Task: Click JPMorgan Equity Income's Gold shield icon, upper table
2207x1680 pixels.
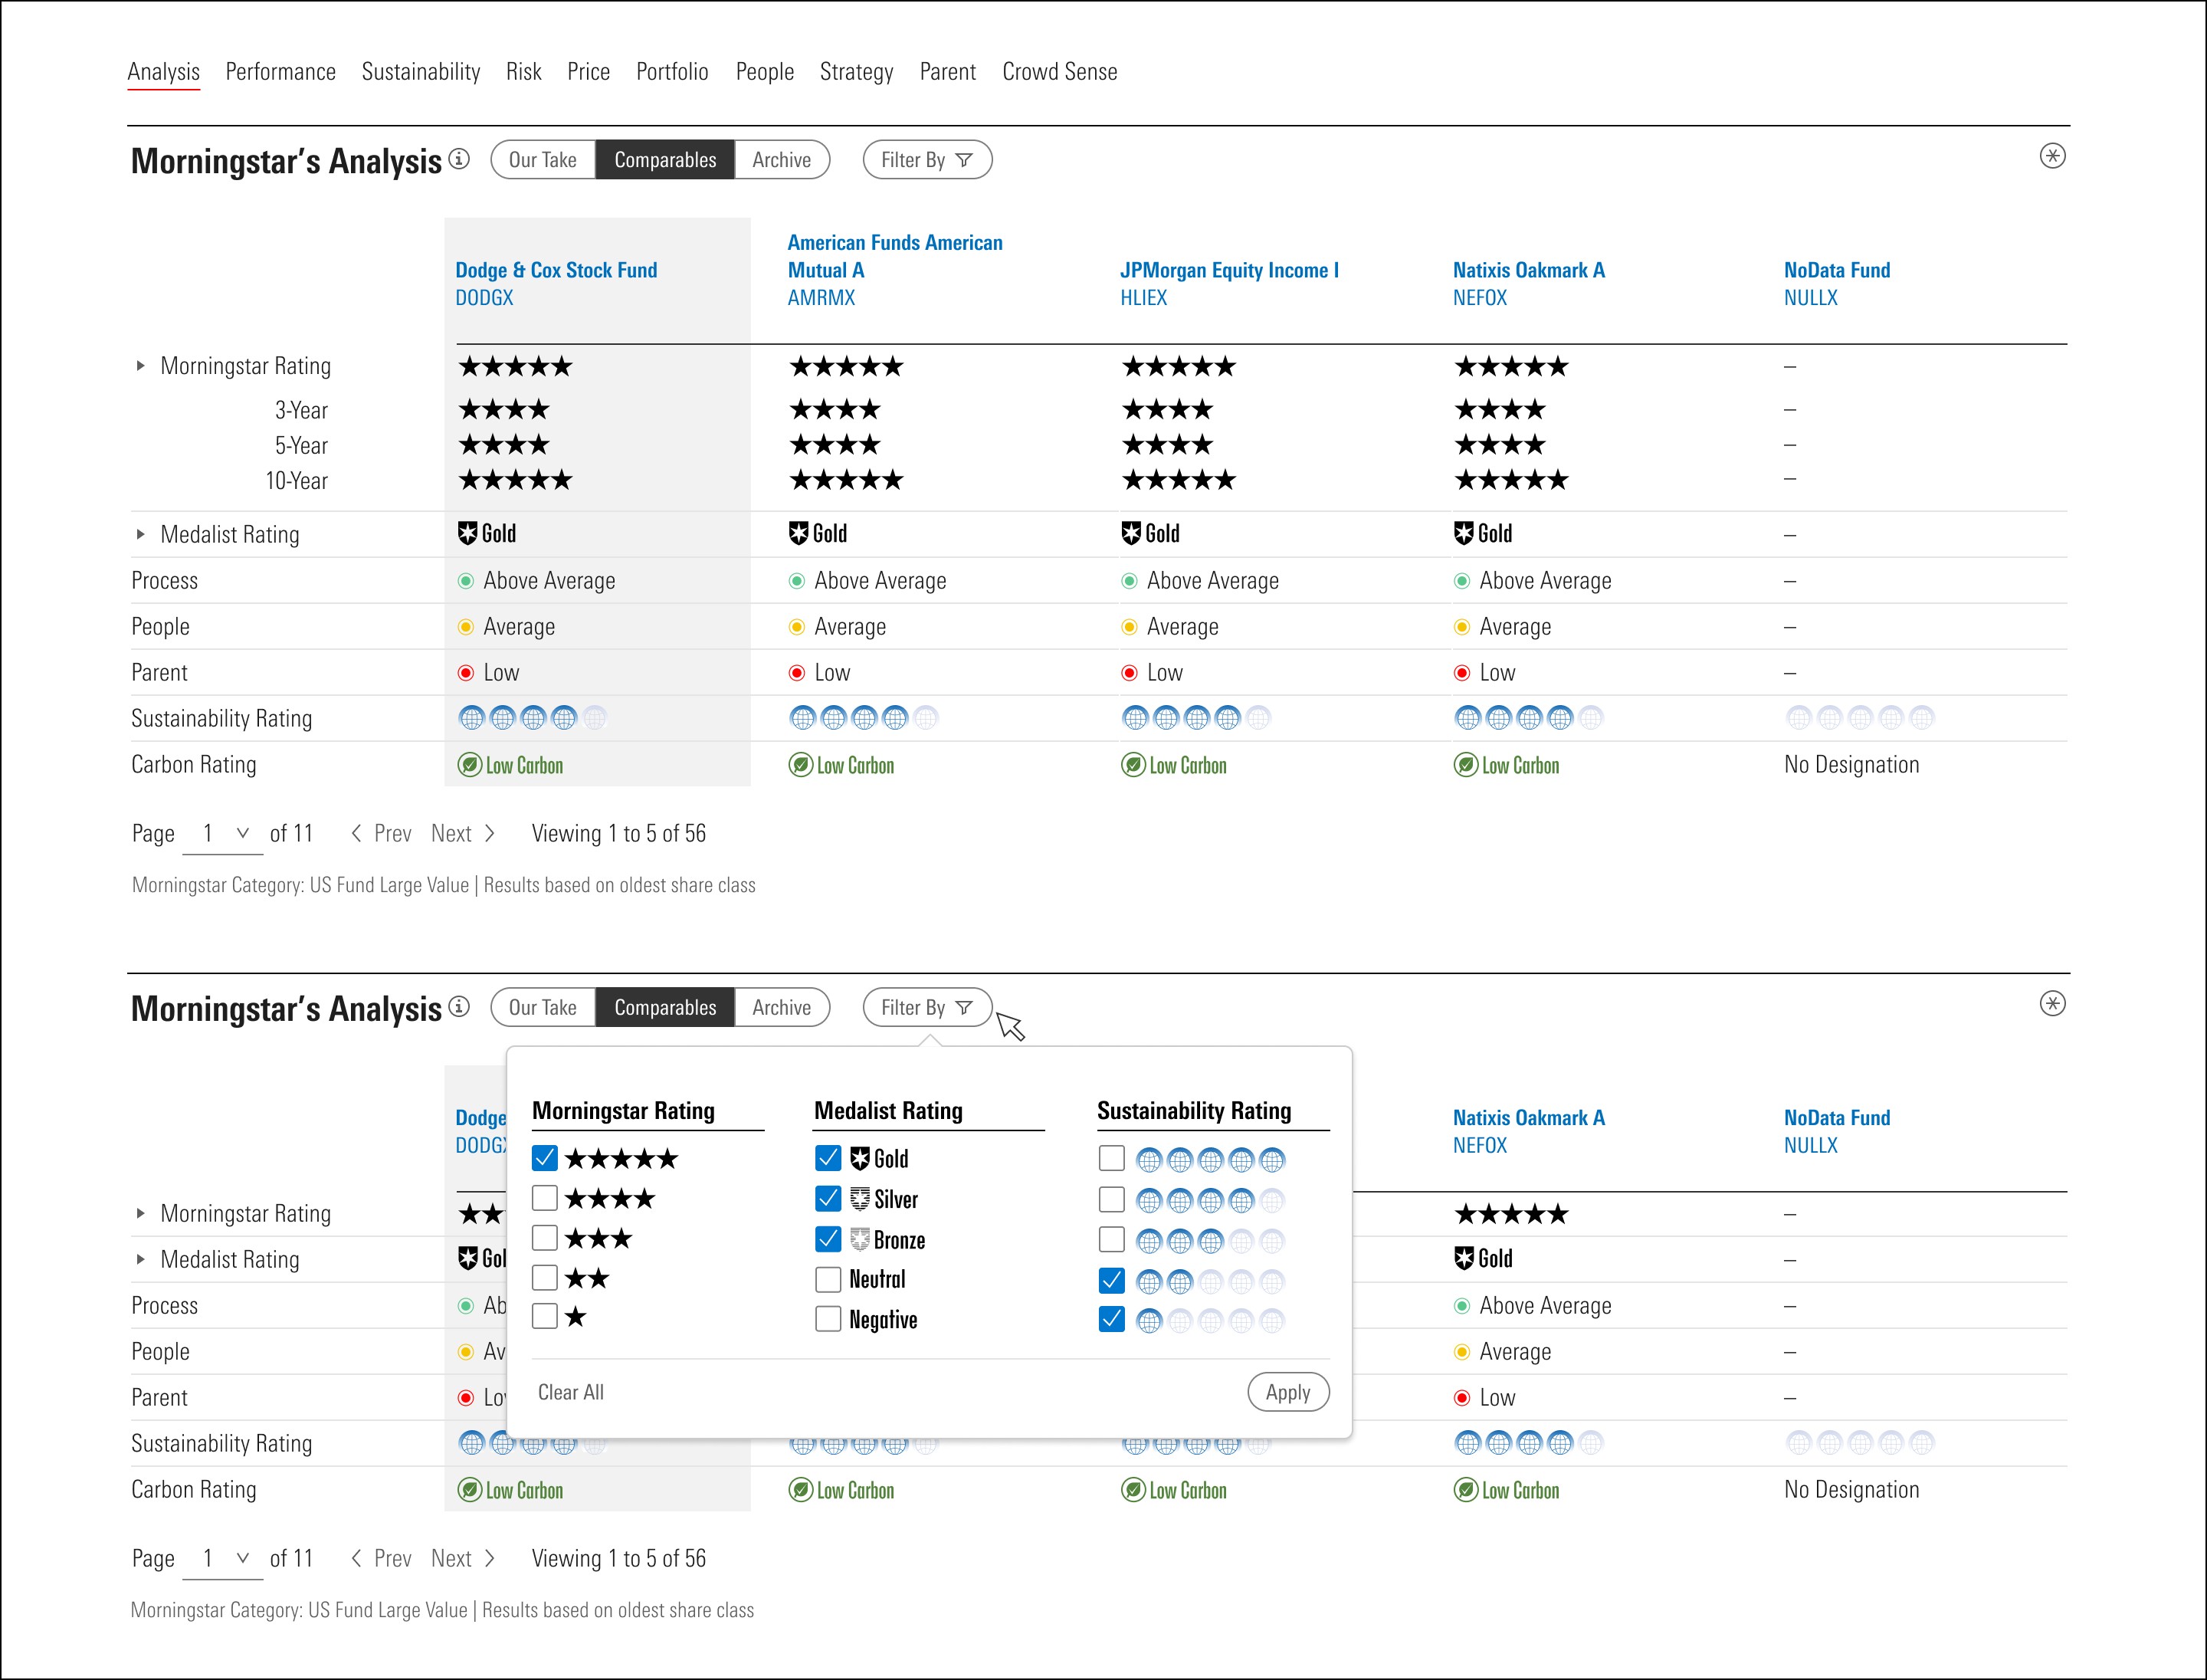Action: pos(1131,533)
